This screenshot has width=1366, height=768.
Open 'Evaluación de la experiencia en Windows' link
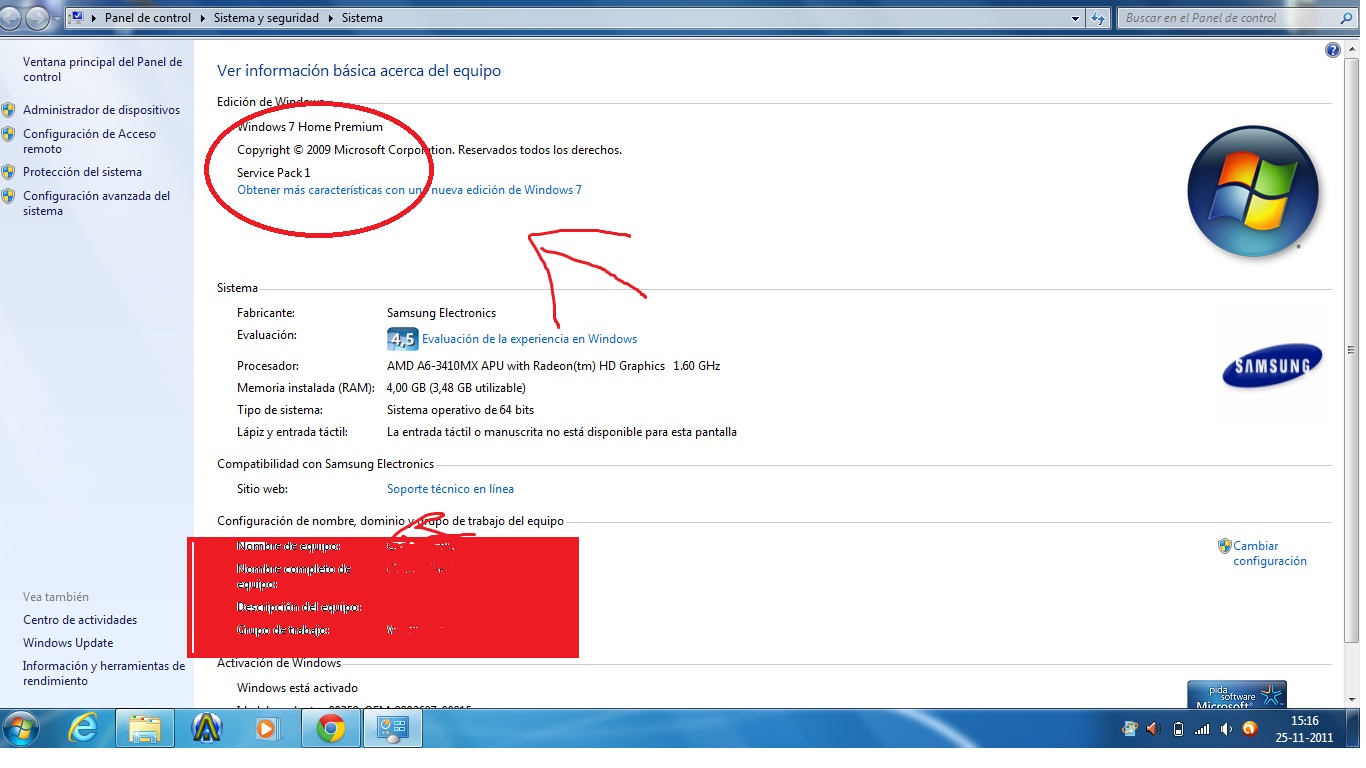tap(529, 339)
